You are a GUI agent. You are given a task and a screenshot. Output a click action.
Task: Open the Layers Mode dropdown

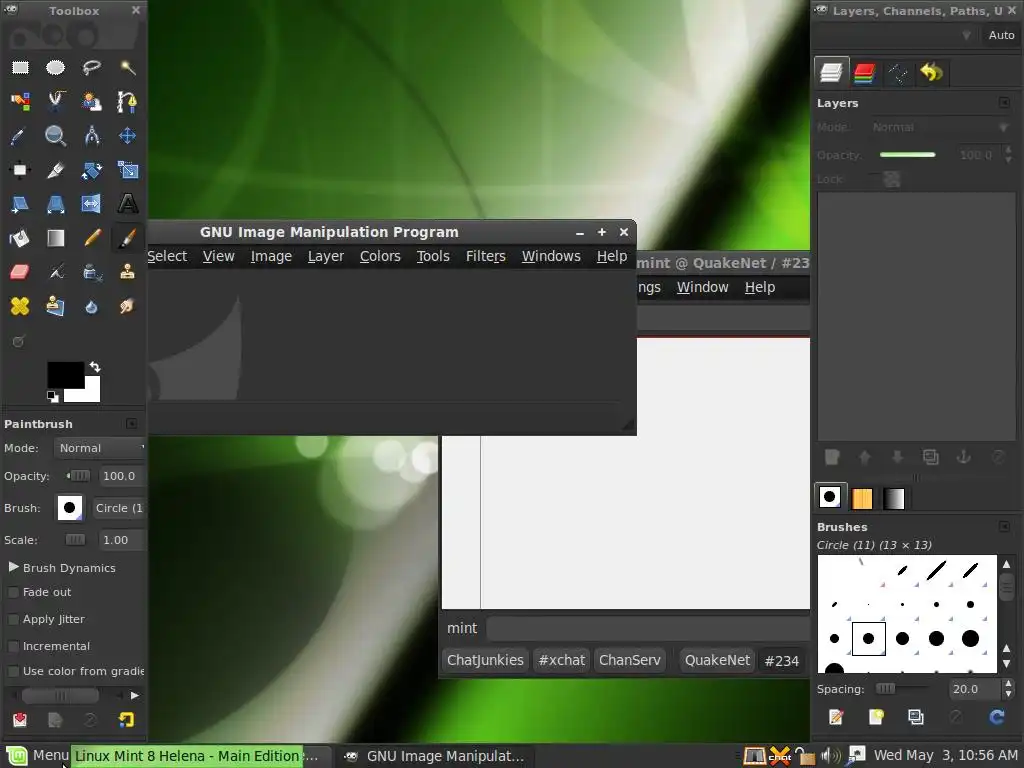pos(940,127)
